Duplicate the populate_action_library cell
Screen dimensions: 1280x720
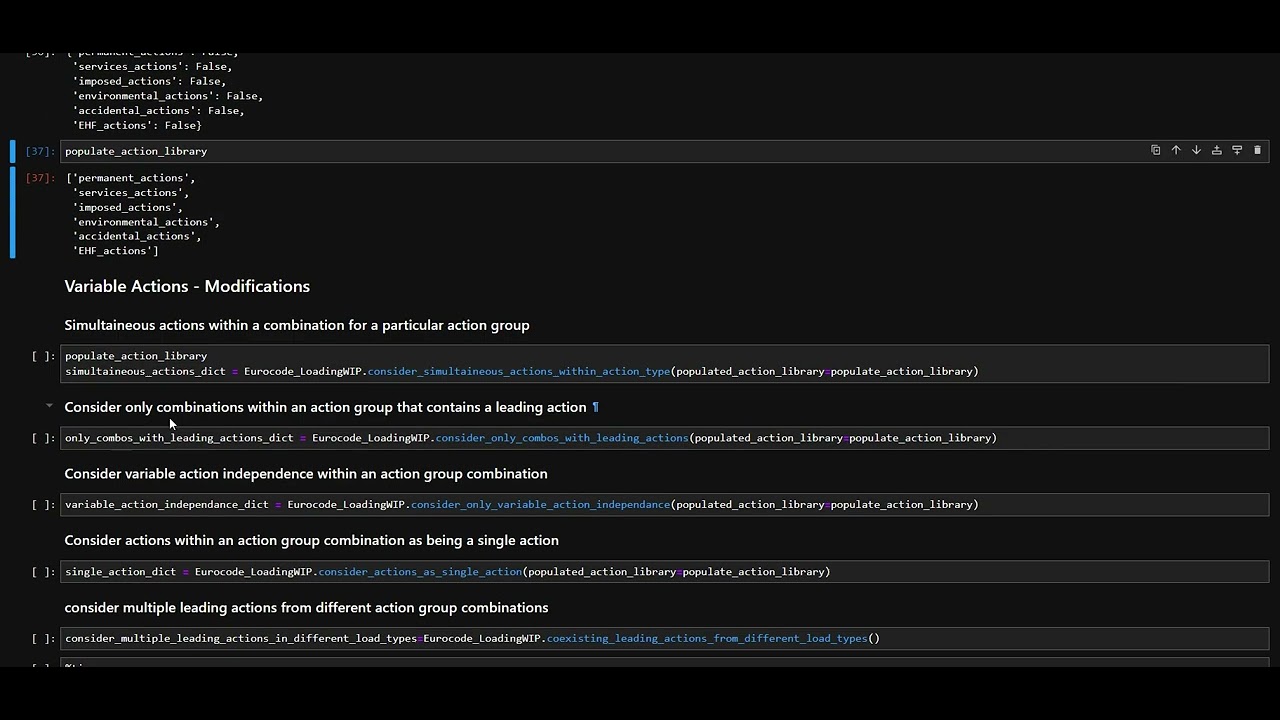click(1155, 150)
